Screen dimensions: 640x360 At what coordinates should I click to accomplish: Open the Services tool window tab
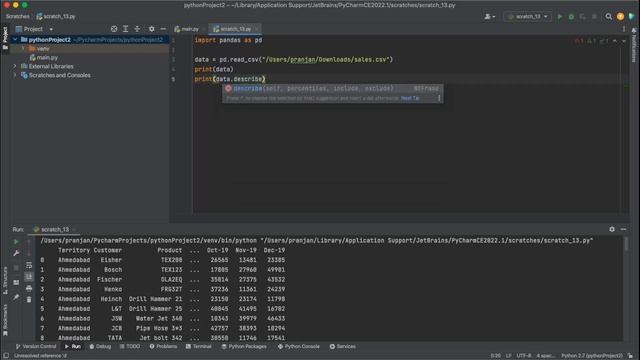pyautogui.click(x=343, y=347)
